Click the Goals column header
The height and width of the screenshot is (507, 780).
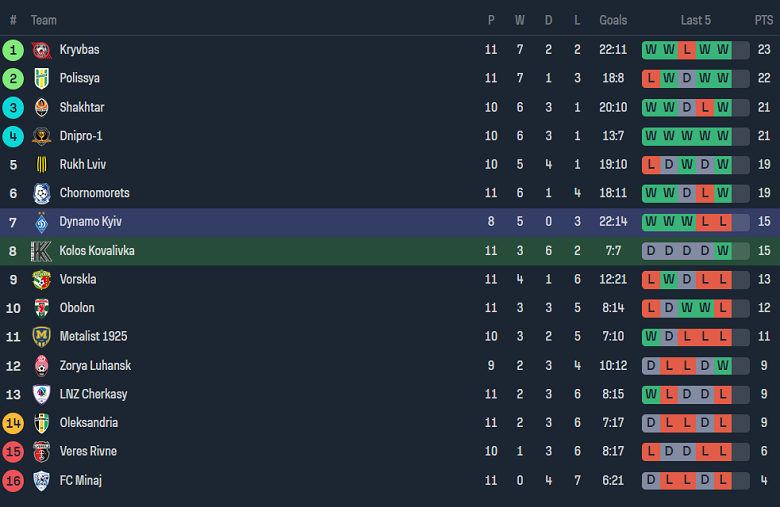[x=613, y=20]
